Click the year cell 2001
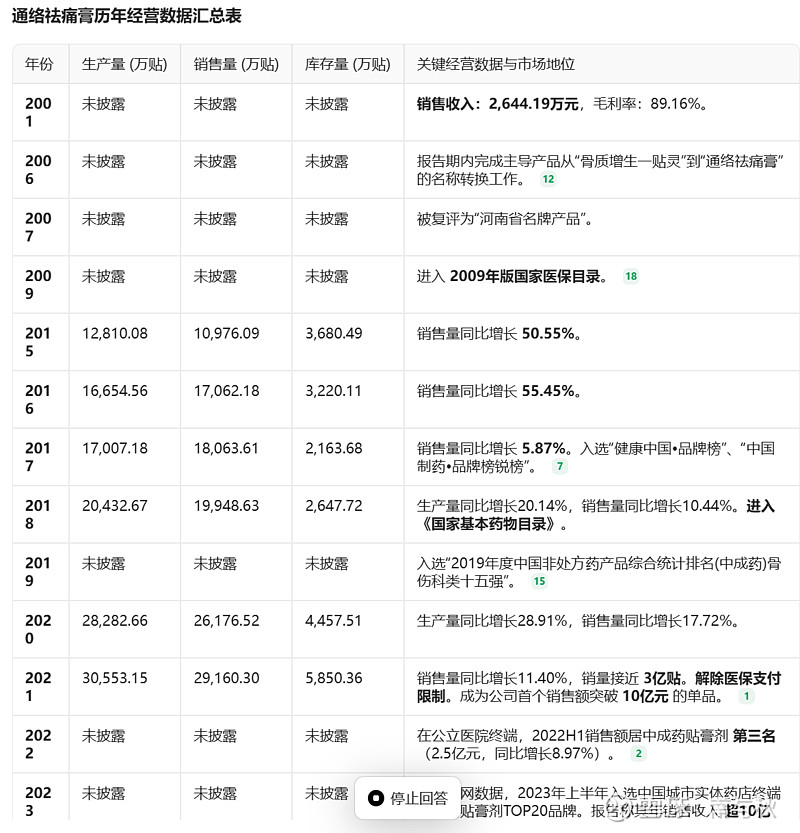Screen dimensions: 800x833 point(38,112)
